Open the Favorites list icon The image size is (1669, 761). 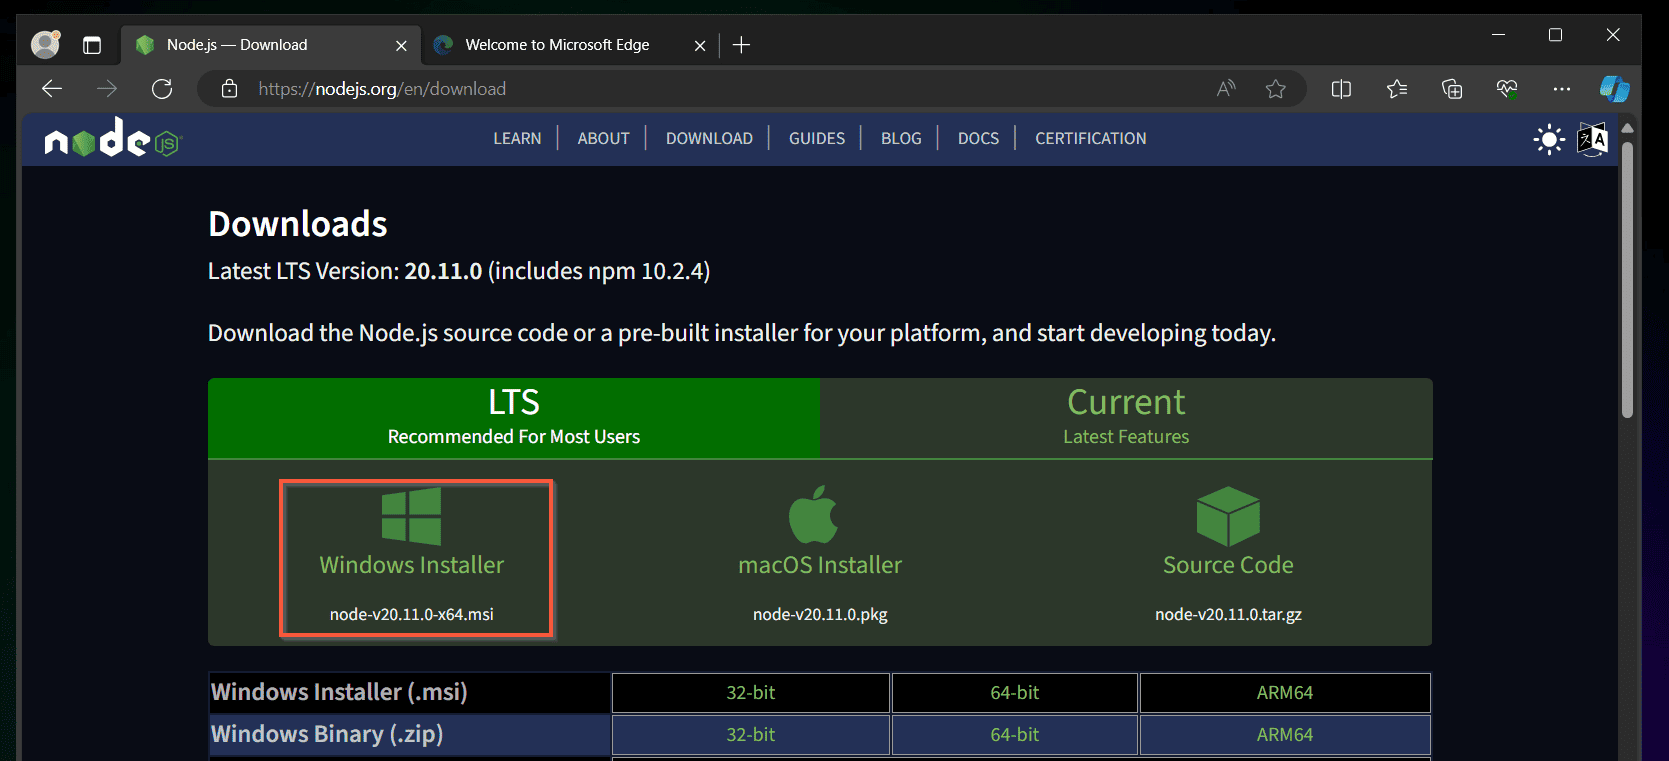point(1397,89)
